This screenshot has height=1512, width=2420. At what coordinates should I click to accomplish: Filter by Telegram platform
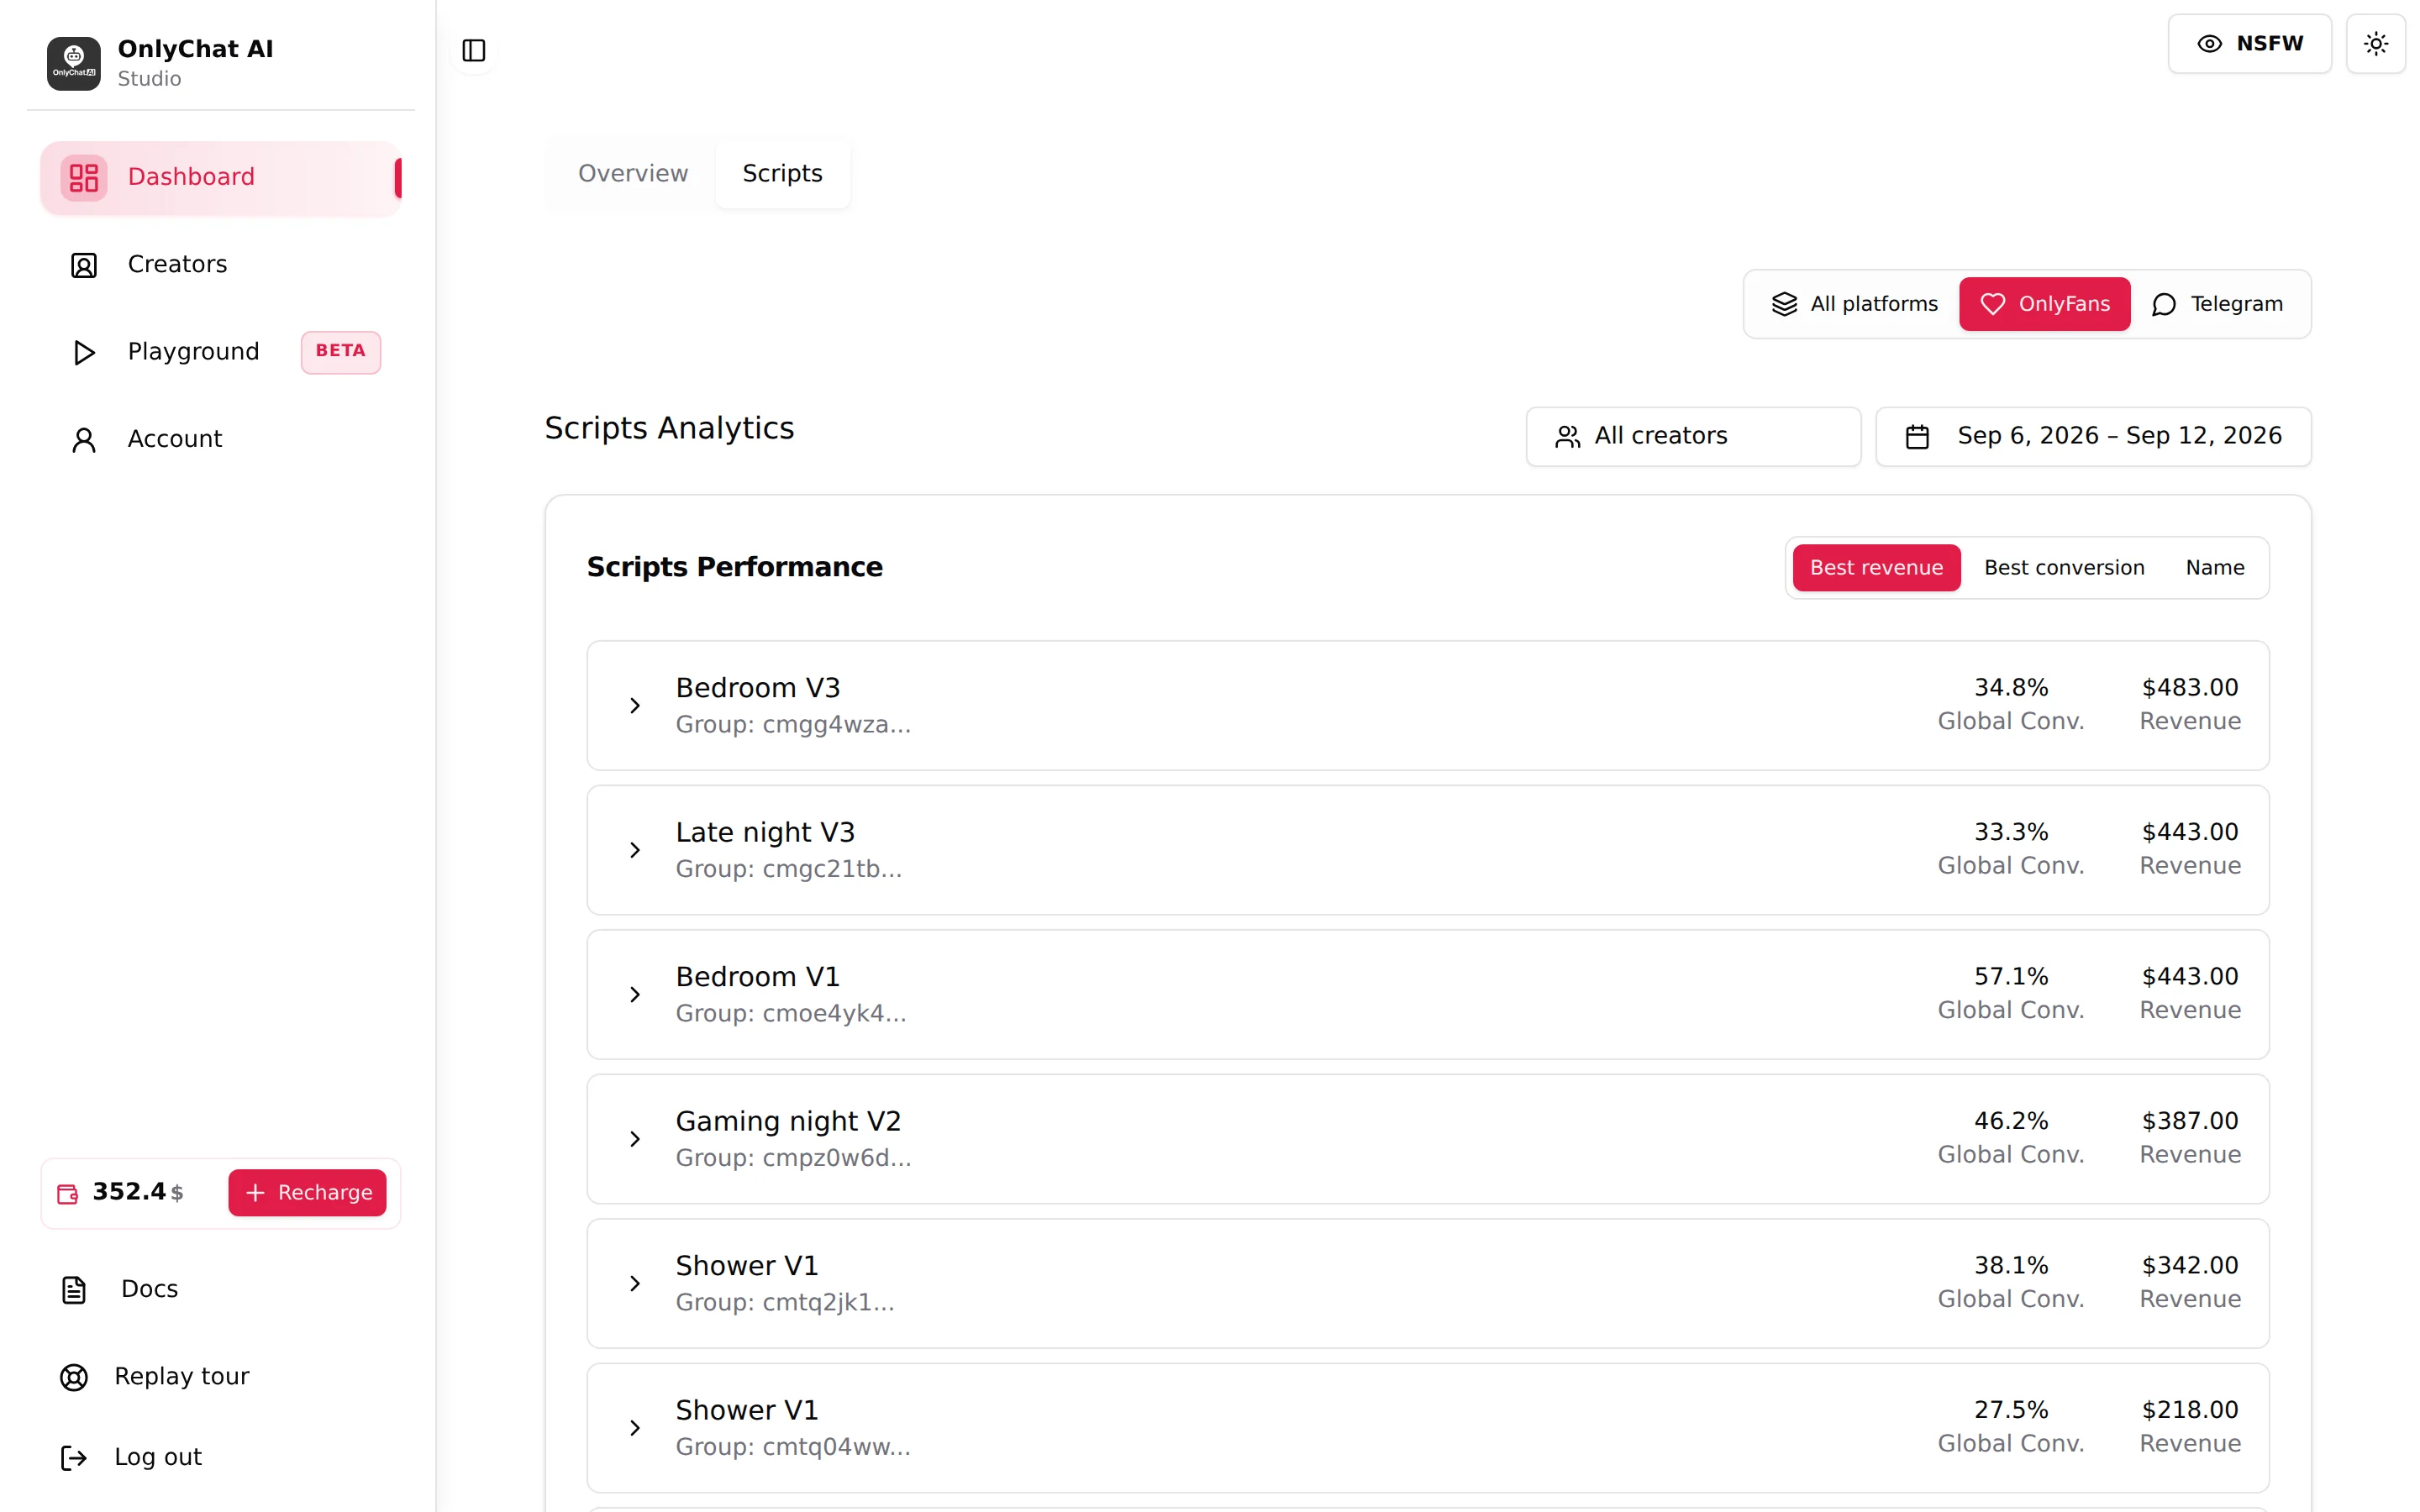click(2217, 304)
